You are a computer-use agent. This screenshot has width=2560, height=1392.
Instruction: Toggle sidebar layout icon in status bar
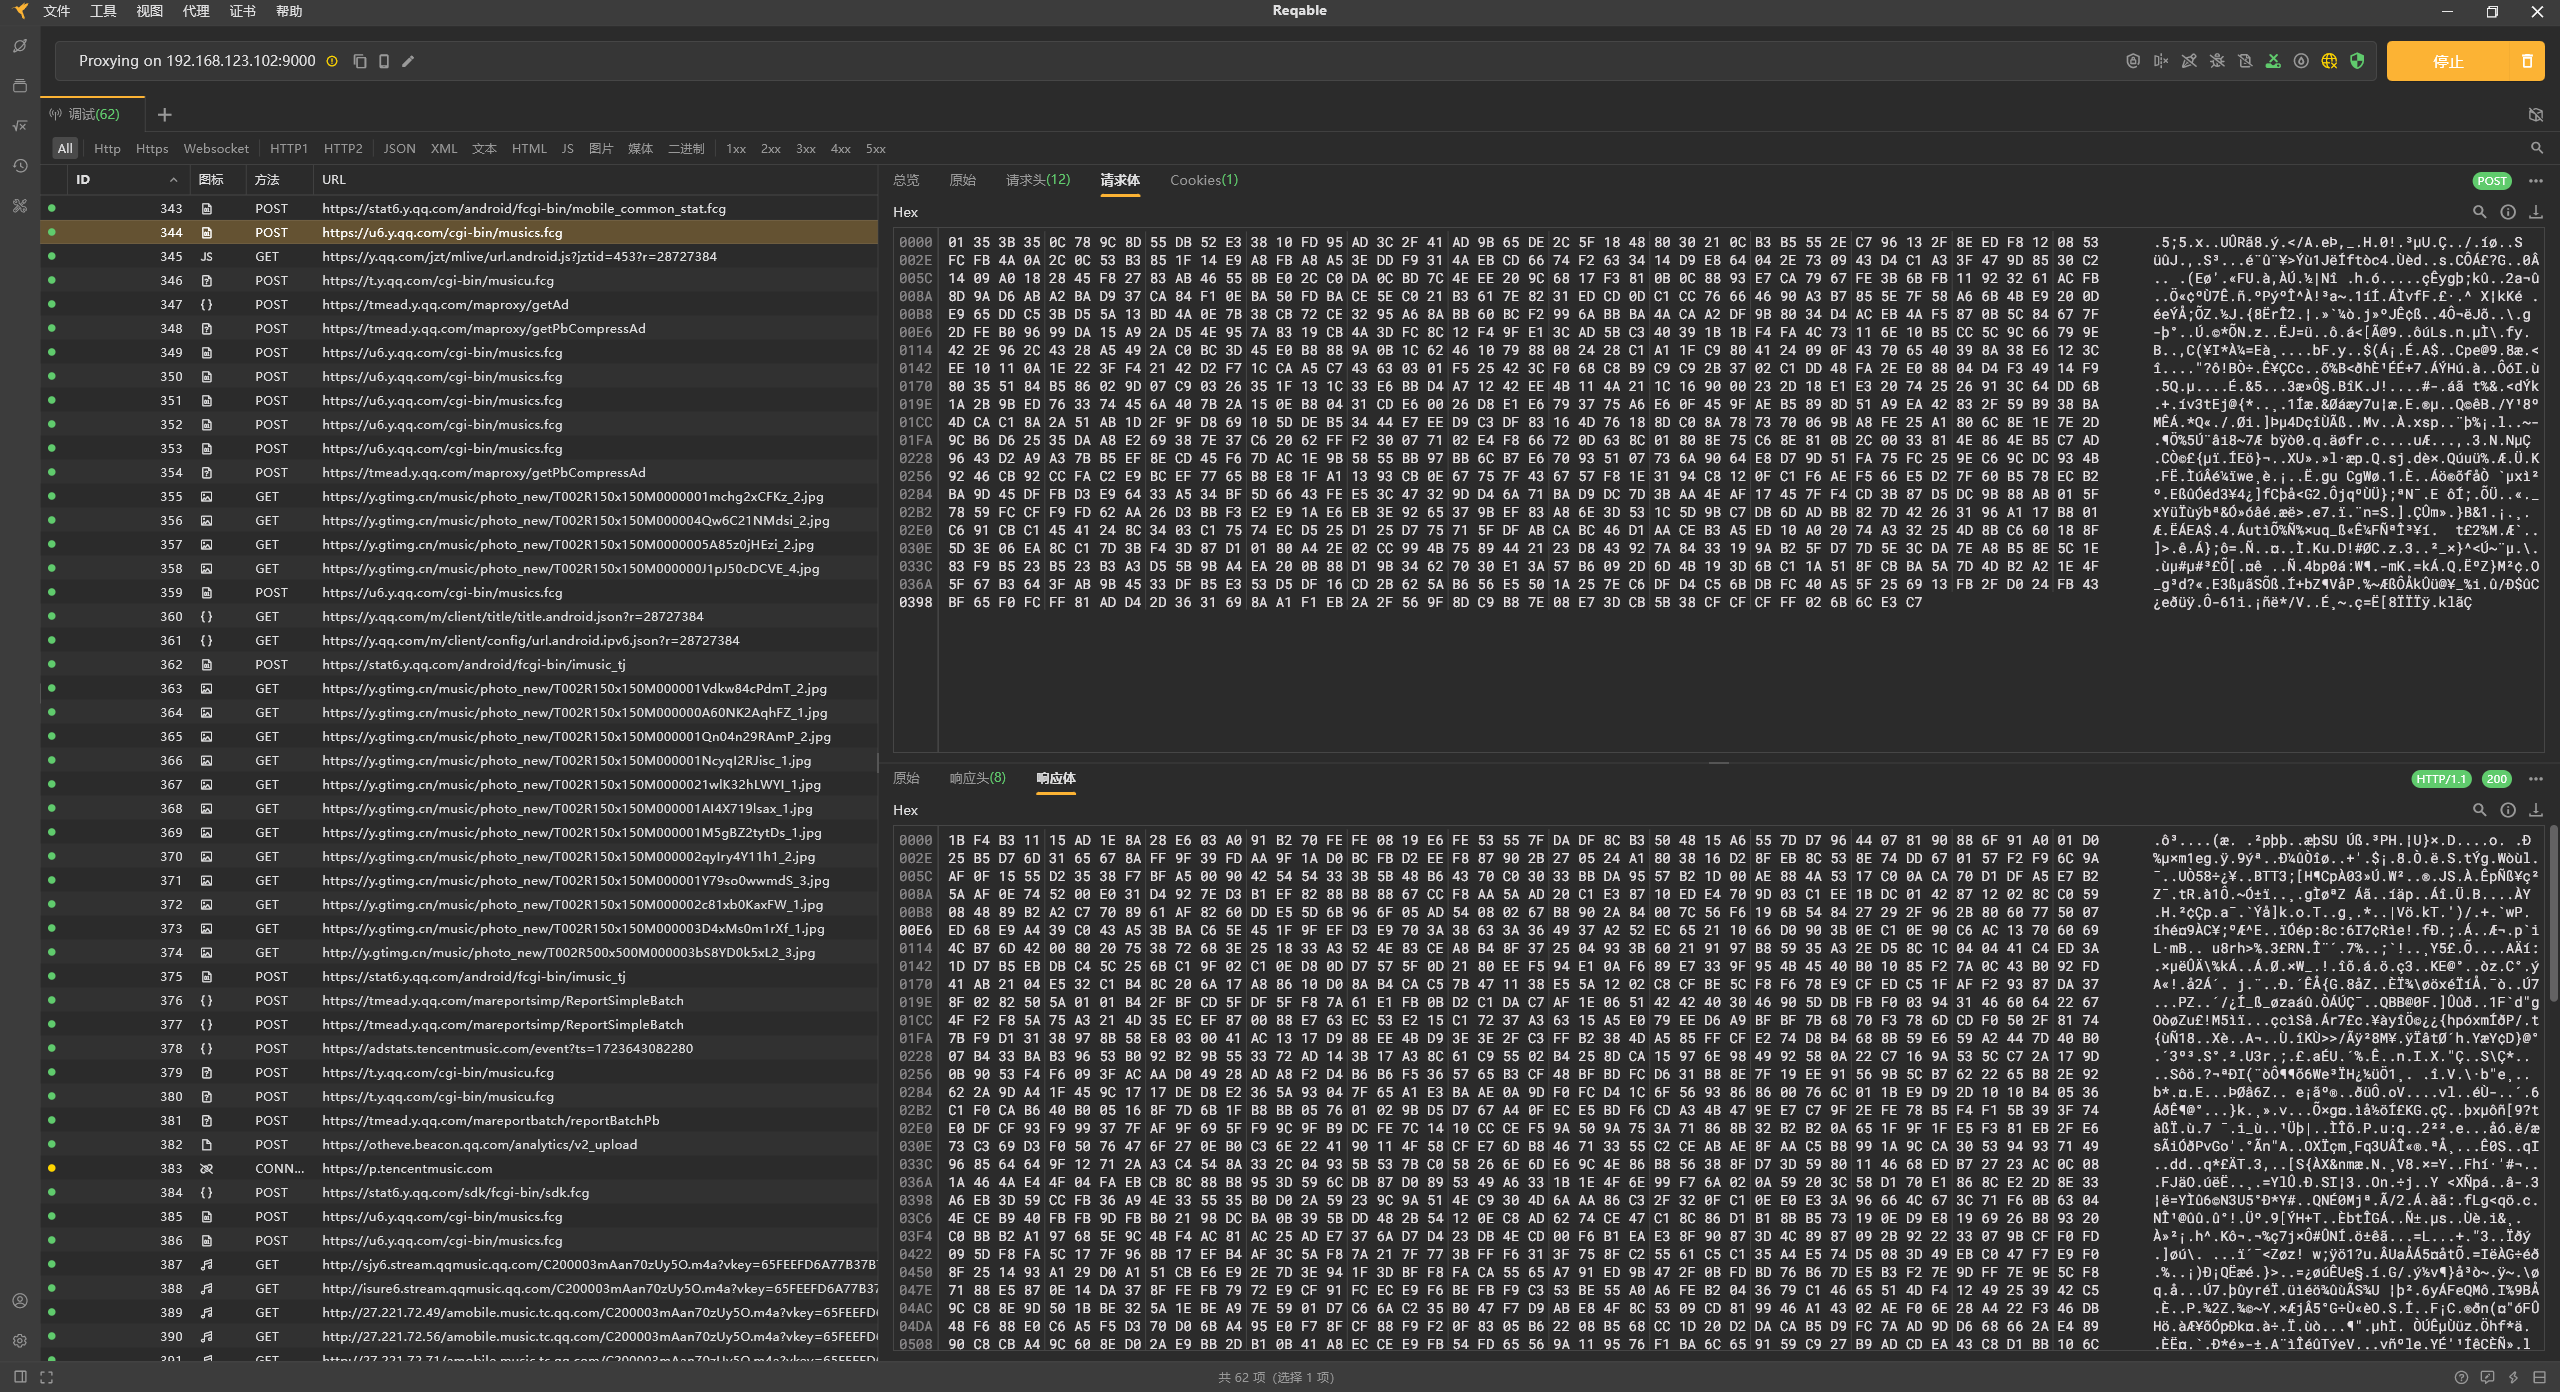20,1377
